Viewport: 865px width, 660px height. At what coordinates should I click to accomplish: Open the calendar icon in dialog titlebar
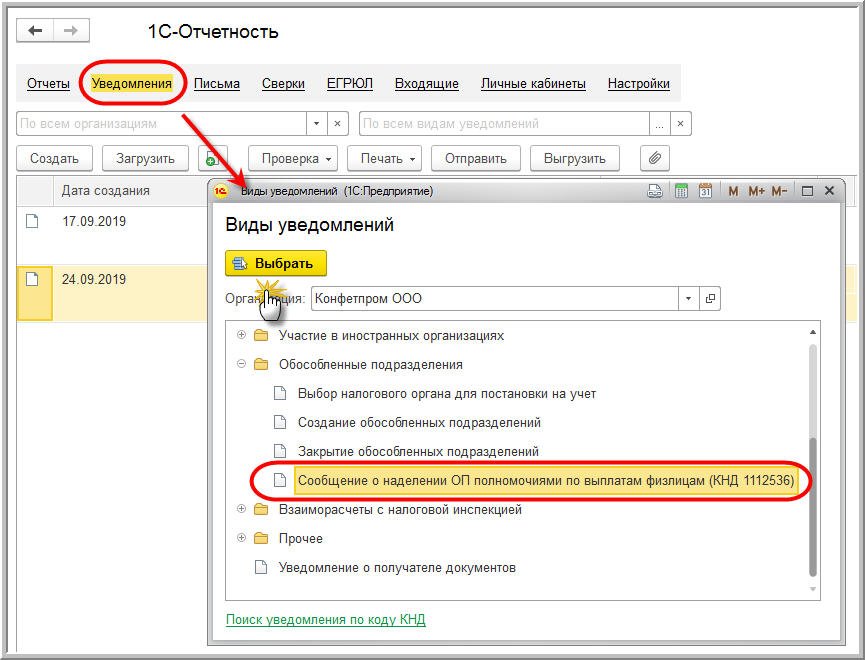705,191
